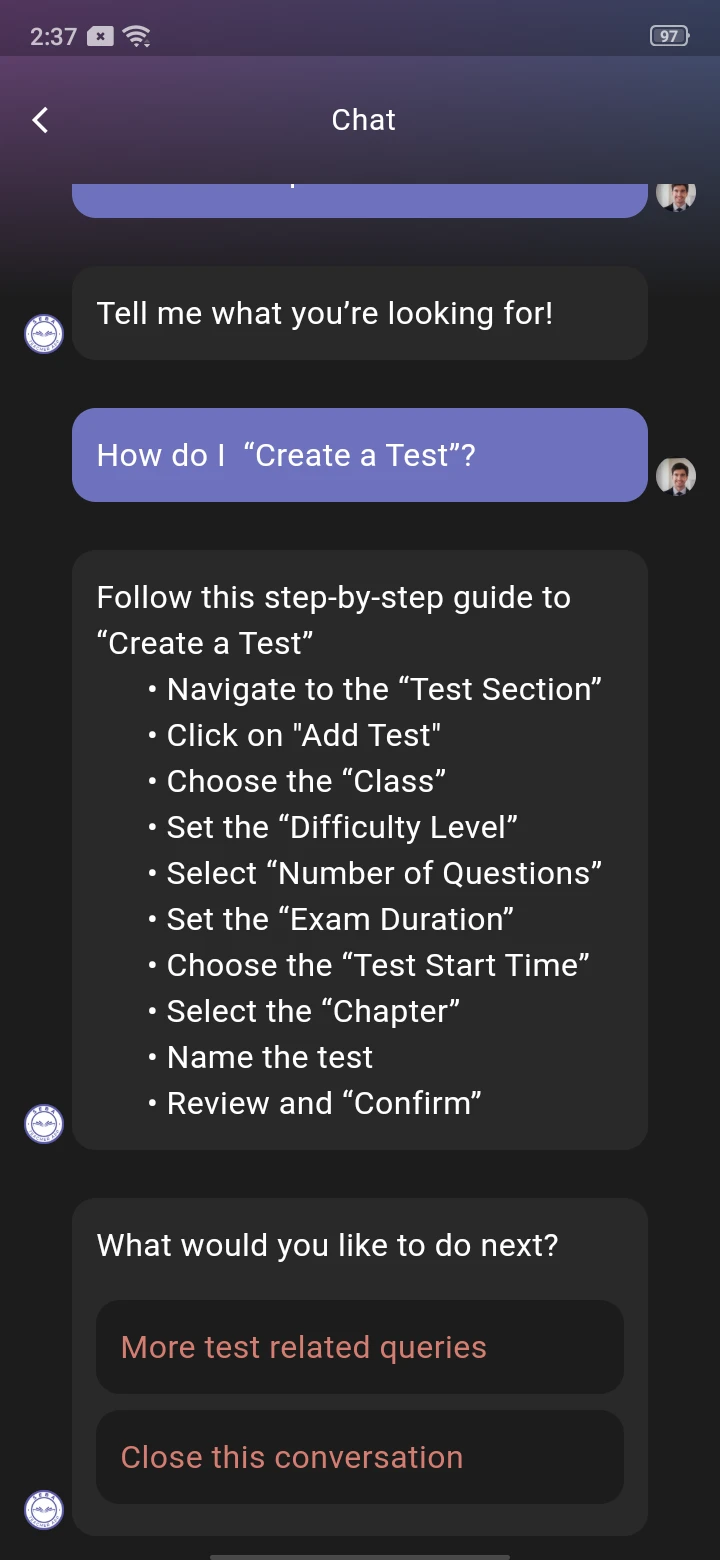The width and height of the screenshot is (720, 1560).
Task: Tap the time display in status bar
Action: (53, 37)
